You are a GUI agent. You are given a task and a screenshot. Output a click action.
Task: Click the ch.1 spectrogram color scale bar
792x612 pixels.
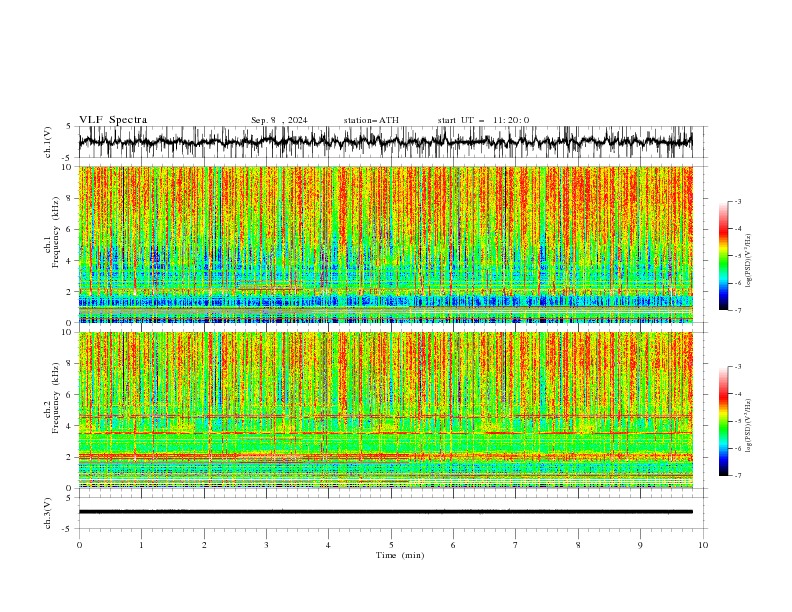(x=723, y=256)
